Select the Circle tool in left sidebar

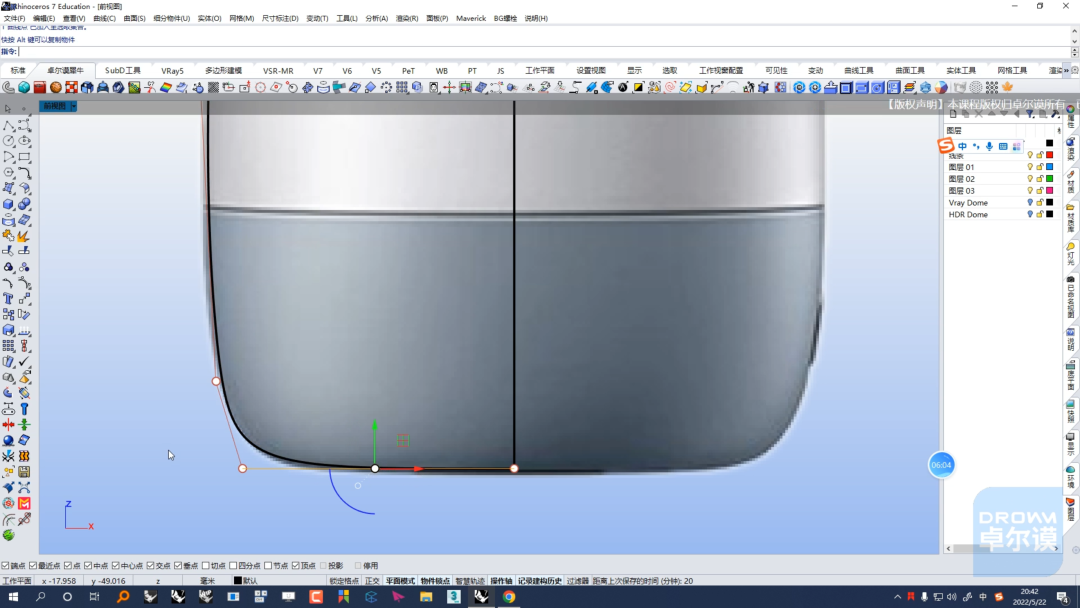[8, 140]
